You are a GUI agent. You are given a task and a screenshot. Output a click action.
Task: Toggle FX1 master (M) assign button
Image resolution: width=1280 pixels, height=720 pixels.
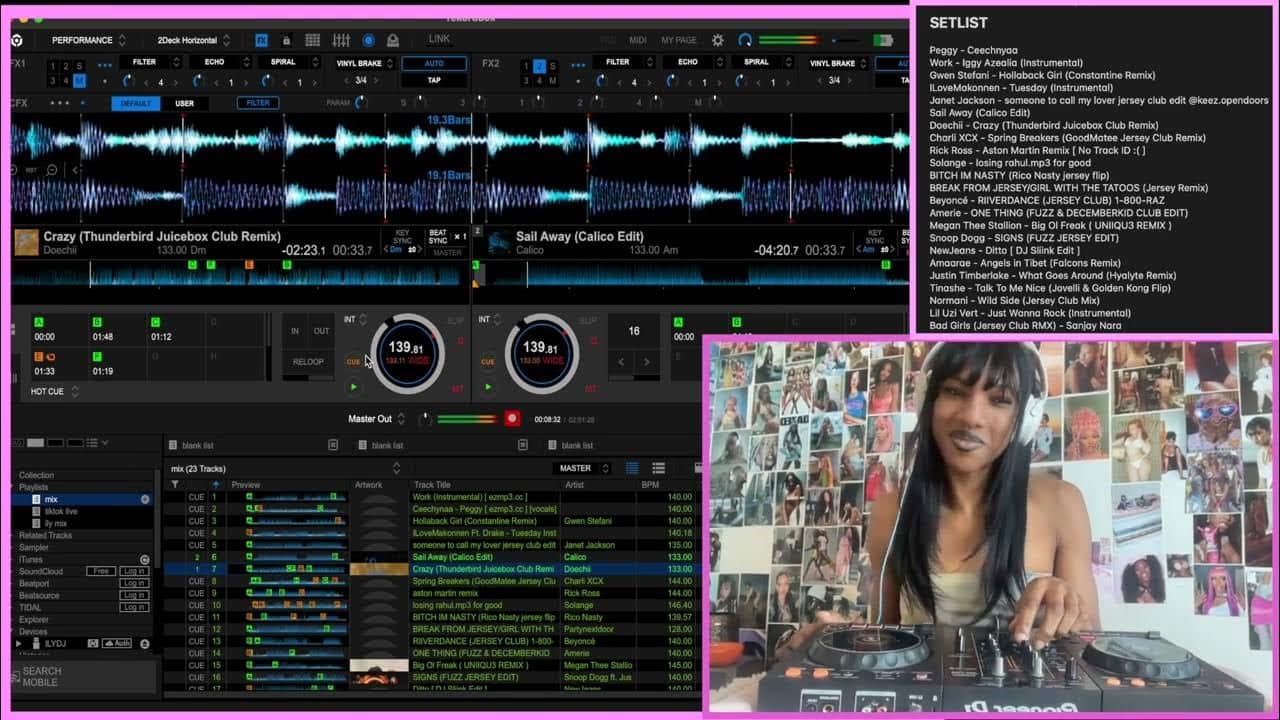(78, 80)
